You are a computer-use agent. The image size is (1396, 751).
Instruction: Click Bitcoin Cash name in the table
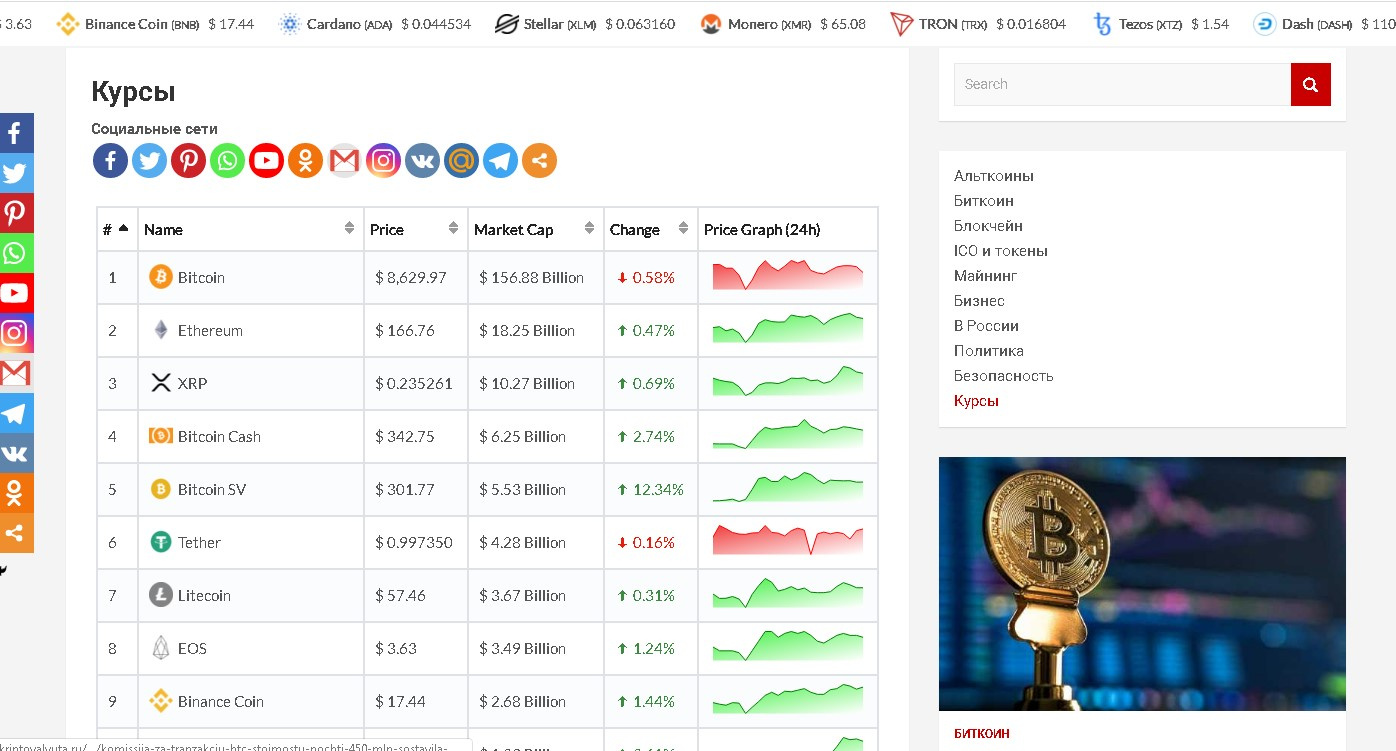click(219, 436)
